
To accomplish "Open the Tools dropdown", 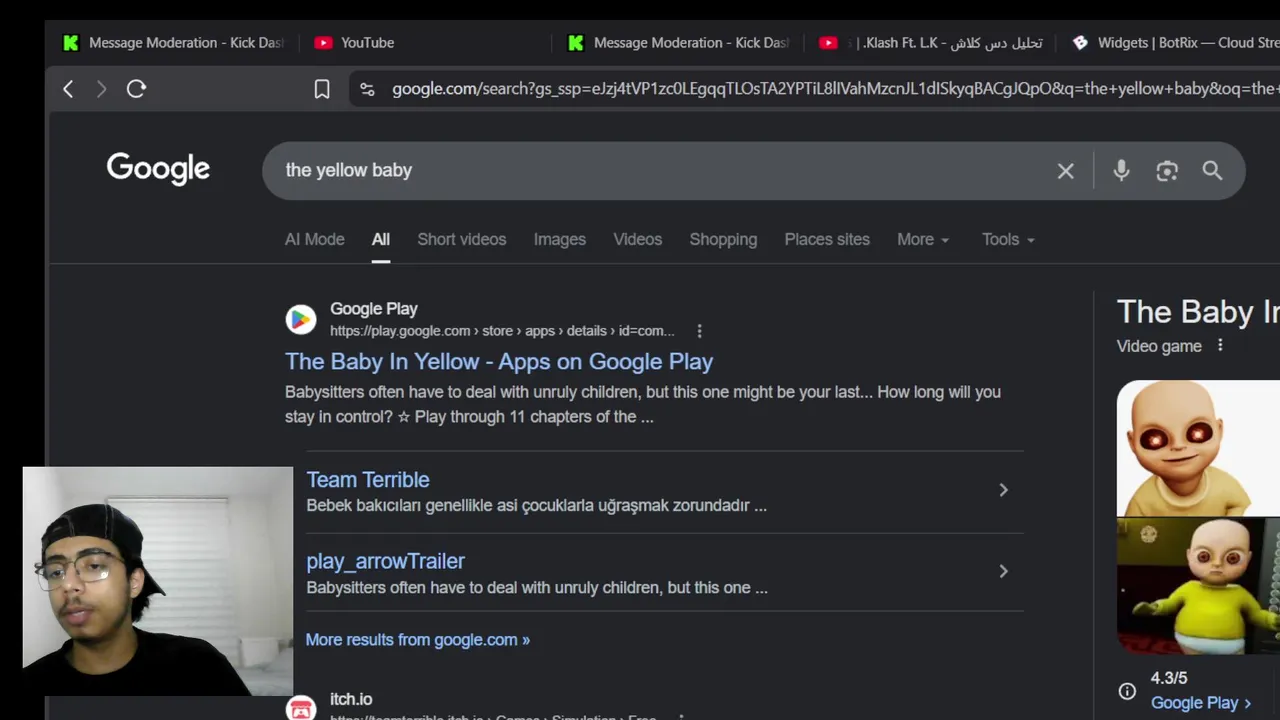I will (x=1008, y=240).
